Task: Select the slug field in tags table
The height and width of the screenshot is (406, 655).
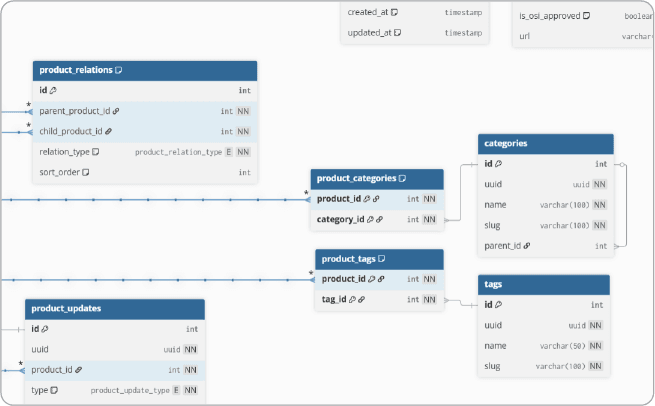Action: coord(493,366)
